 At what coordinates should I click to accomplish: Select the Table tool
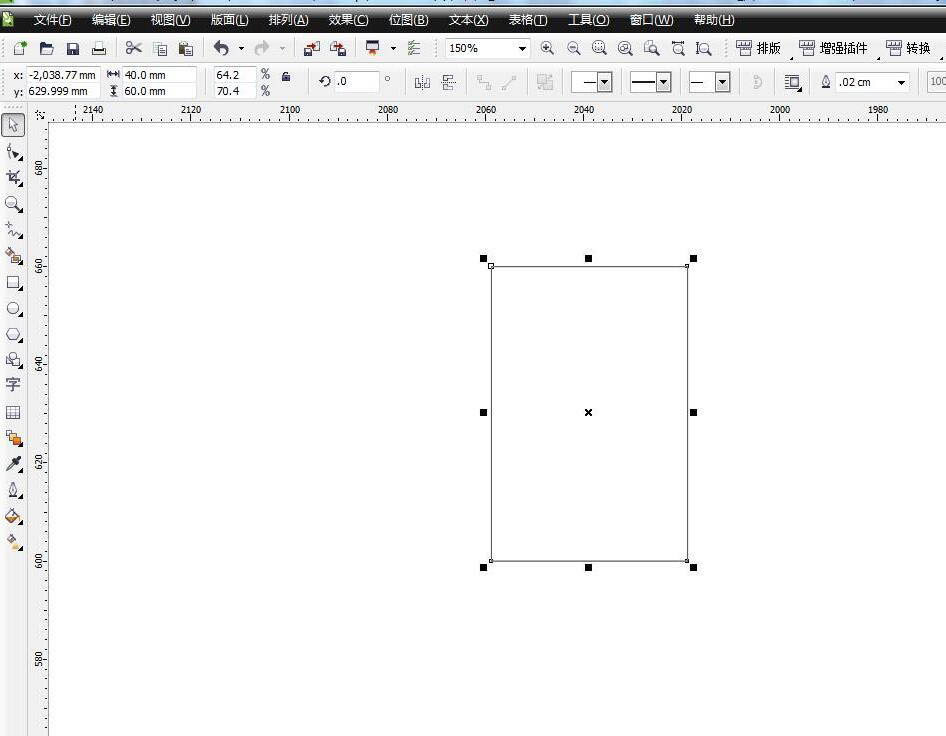point(13,412)
